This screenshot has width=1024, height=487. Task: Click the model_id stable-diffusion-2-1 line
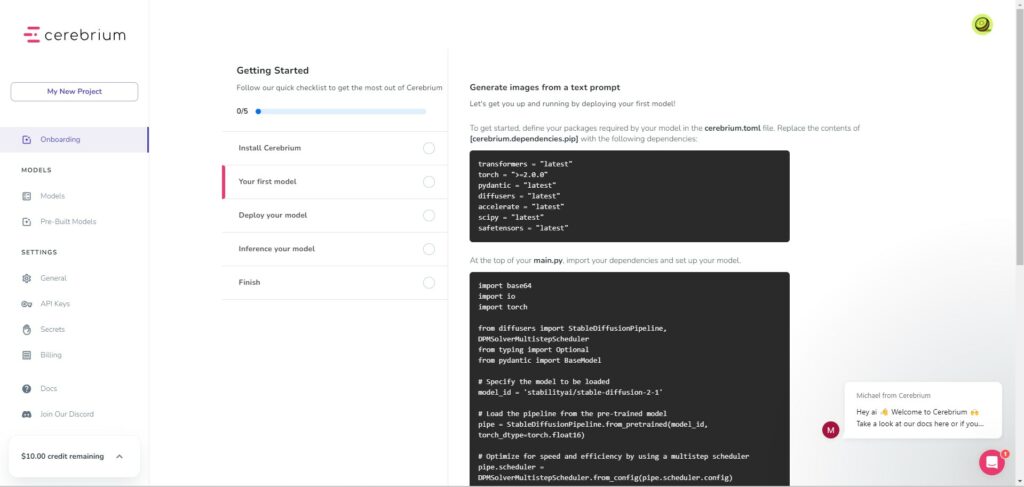[571, 392]
